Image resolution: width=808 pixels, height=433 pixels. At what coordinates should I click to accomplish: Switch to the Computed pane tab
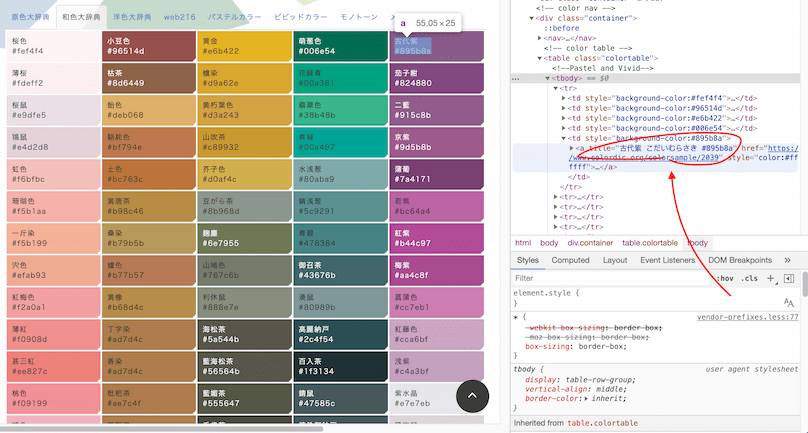click(x=570, y=260)
